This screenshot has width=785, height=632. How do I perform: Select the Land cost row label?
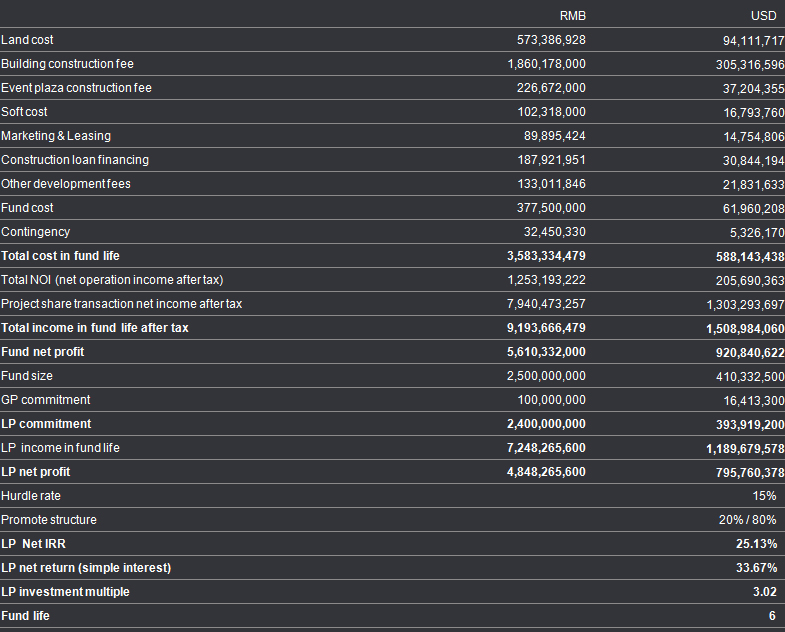pos(28,40)
